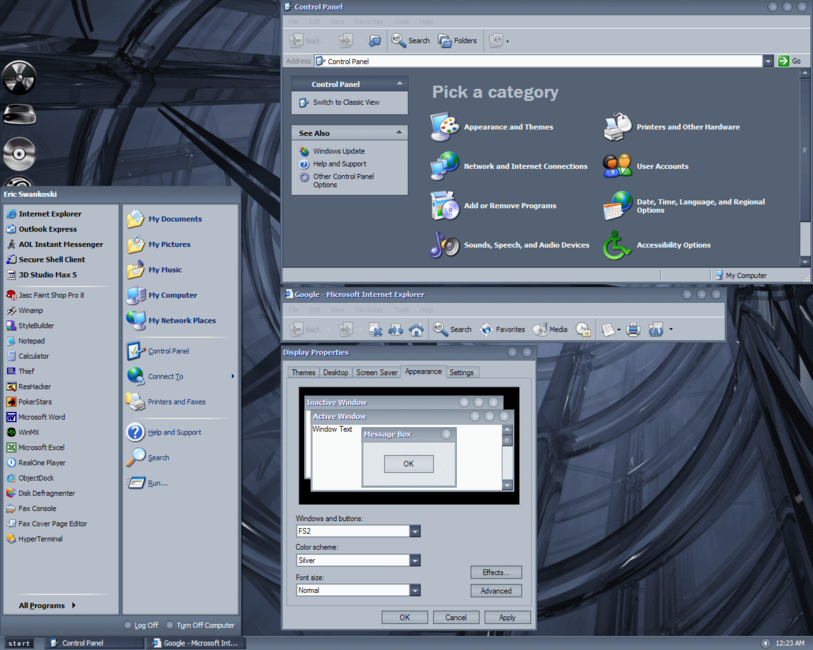Open Media in Internet Explorer toolbar
The height and width of the screenshot is (650, 813).
click(x=550, y=329)
